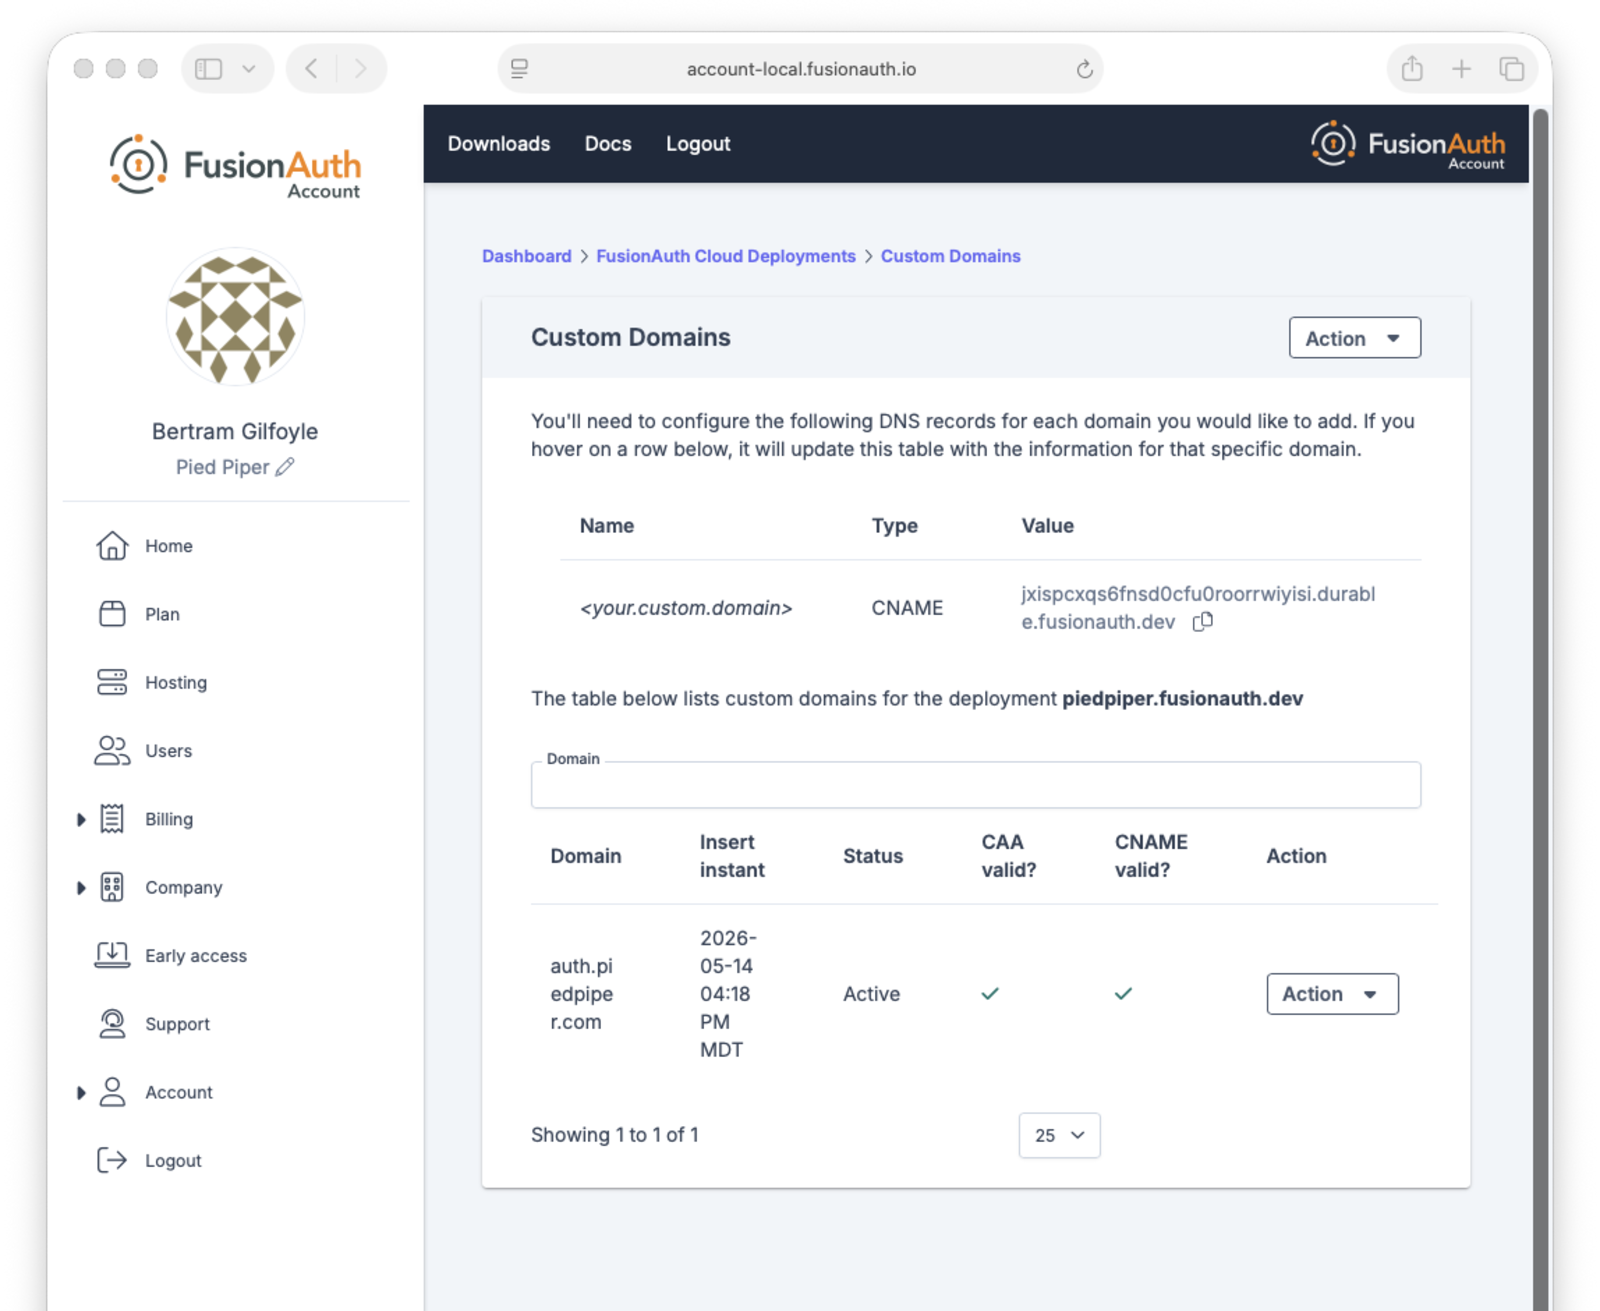The height and width of the screenshot is (1311, 1600).
Task: Click the CNAME valid? column header
Action: pos(1151,856)
